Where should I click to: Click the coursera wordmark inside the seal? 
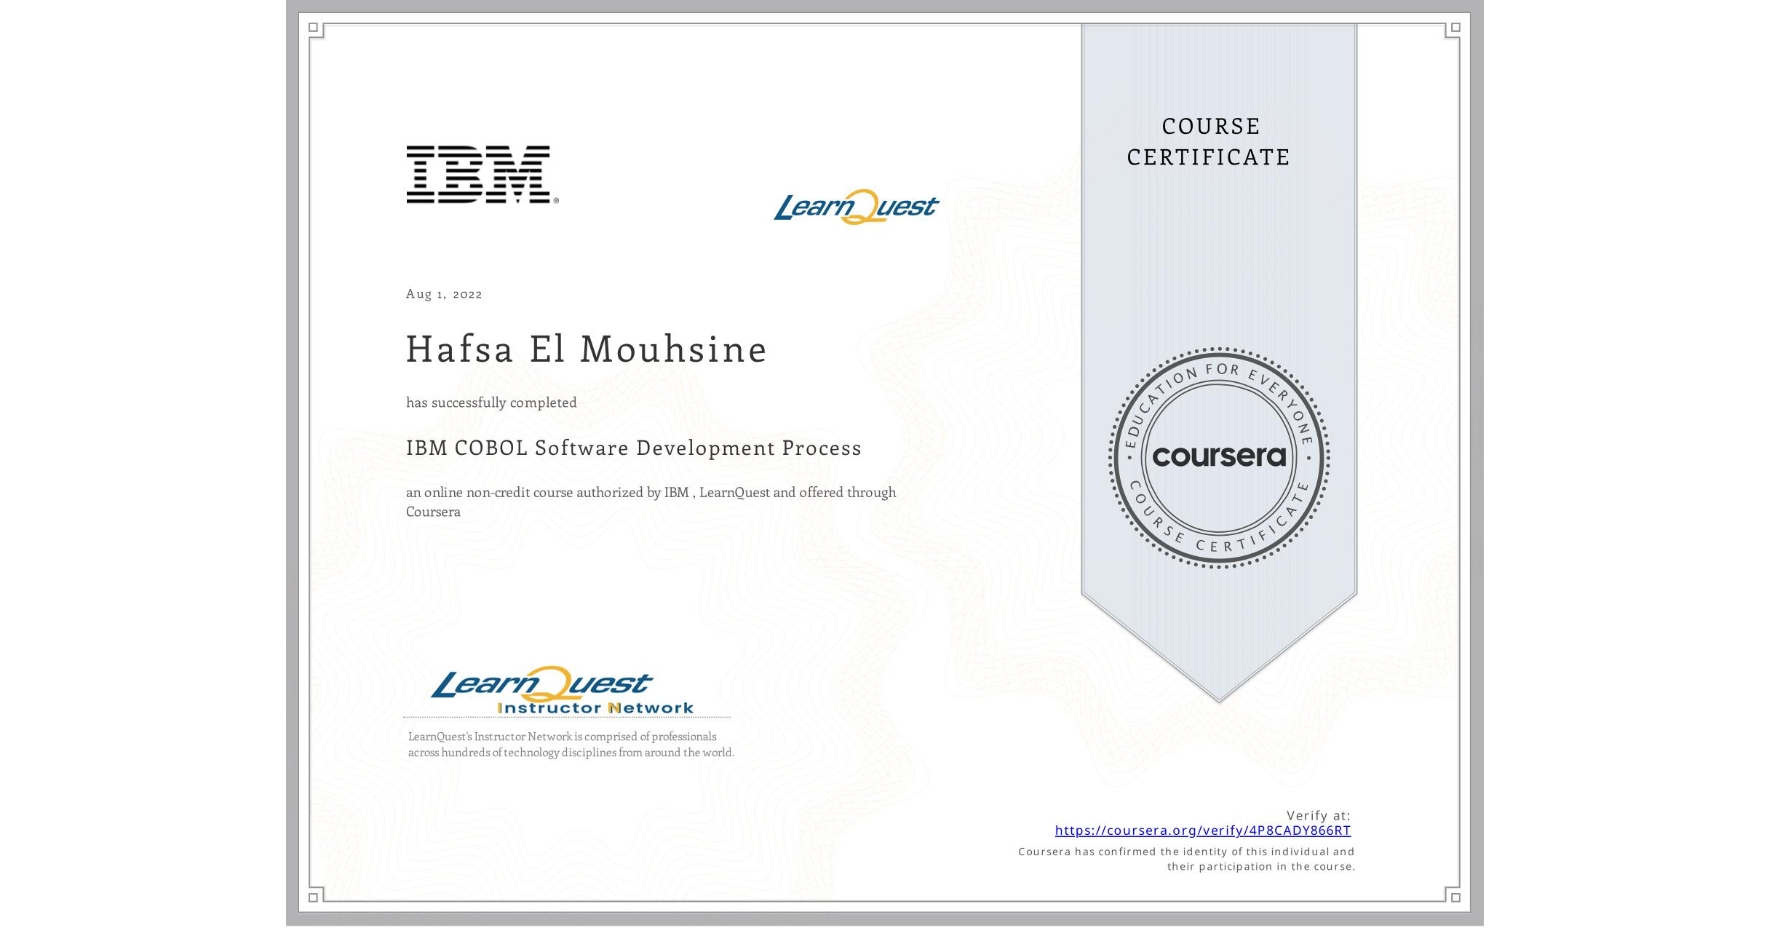coord(1219,455)
